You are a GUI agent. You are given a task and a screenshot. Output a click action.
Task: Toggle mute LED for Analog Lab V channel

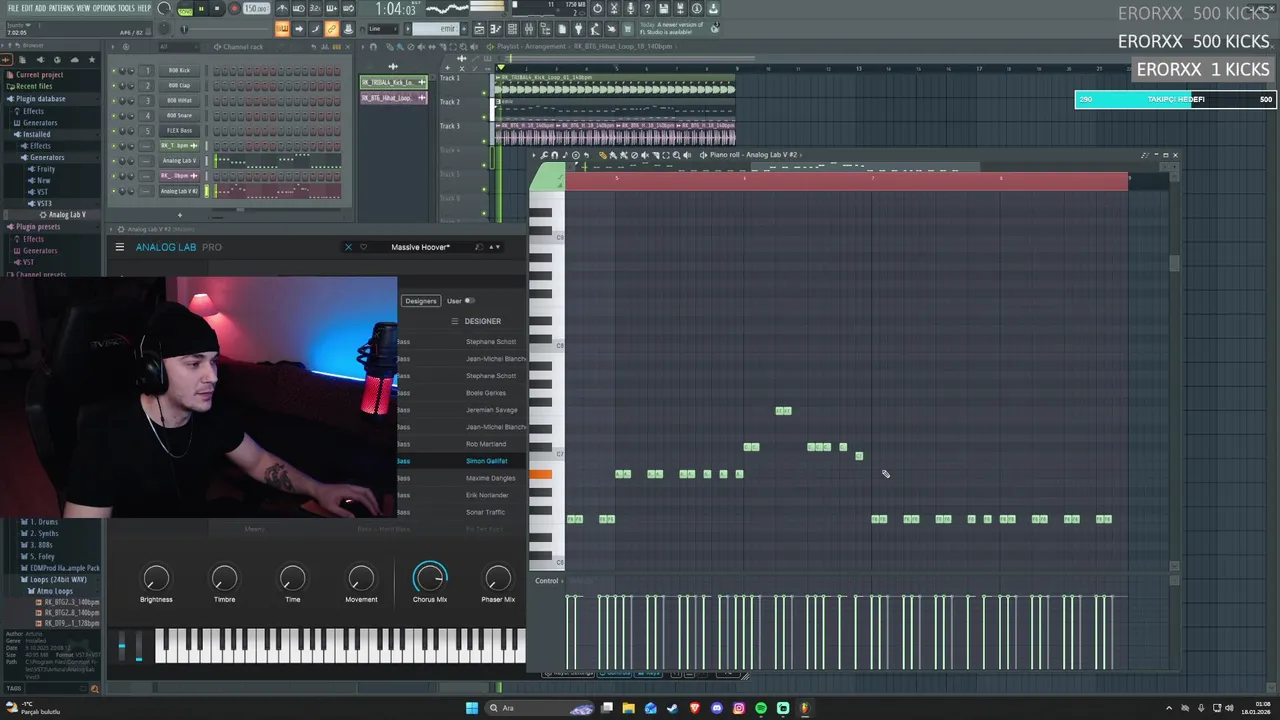point(114,160)
